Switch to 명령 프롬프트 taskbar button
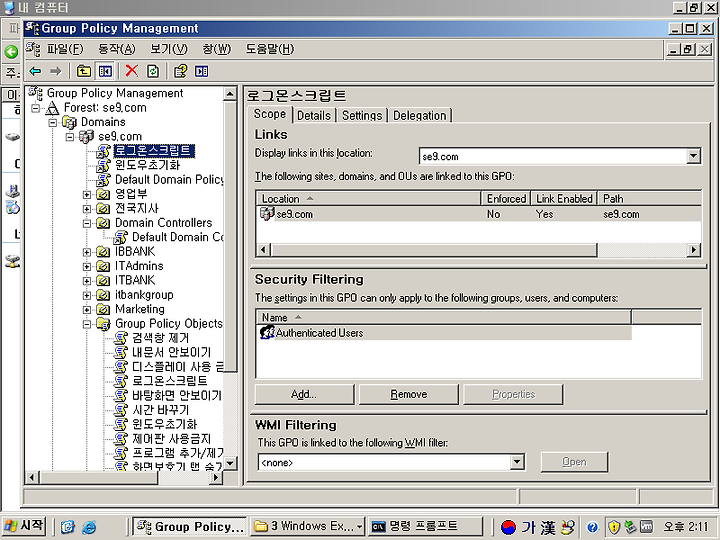Viewport: 720px width, 540px height. (425, 526)
